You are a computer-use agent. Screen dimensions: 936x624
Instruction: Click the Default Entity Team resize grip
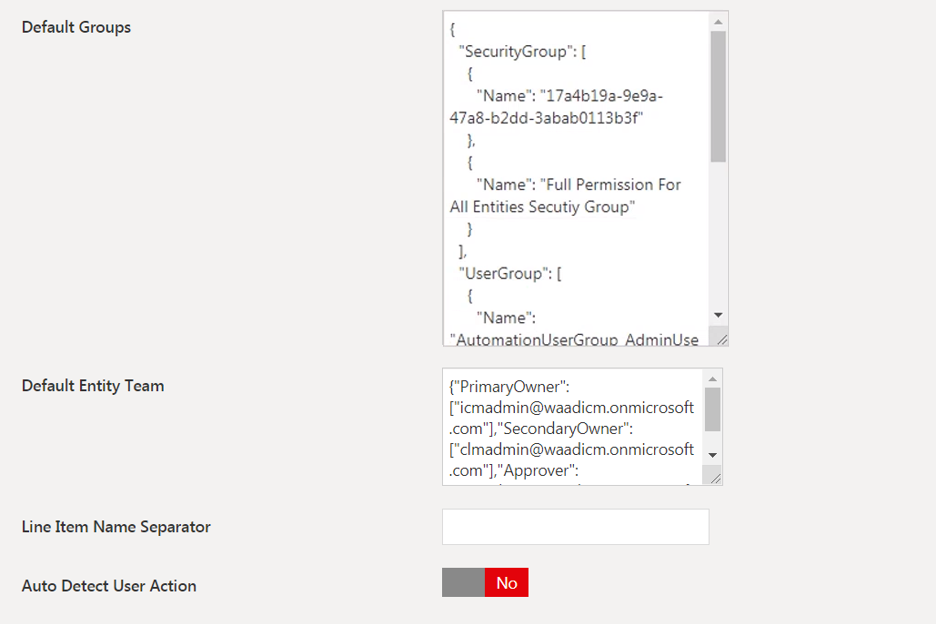coord(713,477)
